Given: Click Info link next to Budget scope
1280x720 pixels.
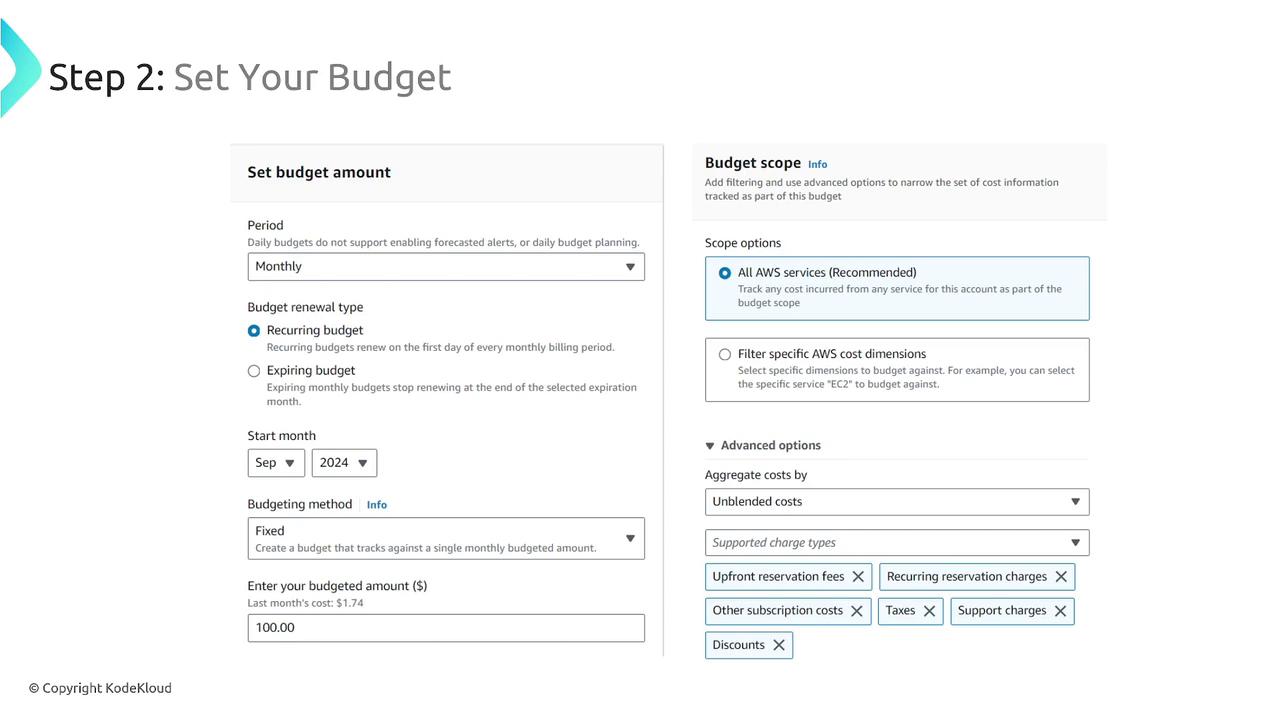Looking at the screenshot, I should (x=817, y=164).
